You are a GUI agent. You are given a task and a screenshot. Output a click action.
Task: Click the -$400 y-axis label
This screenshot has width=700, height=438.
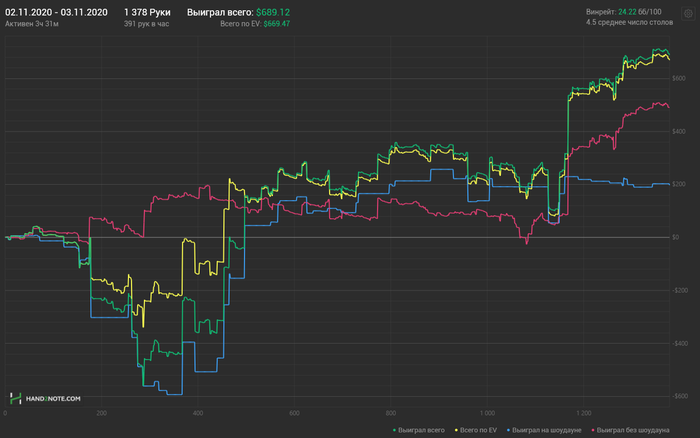point(679,343)
